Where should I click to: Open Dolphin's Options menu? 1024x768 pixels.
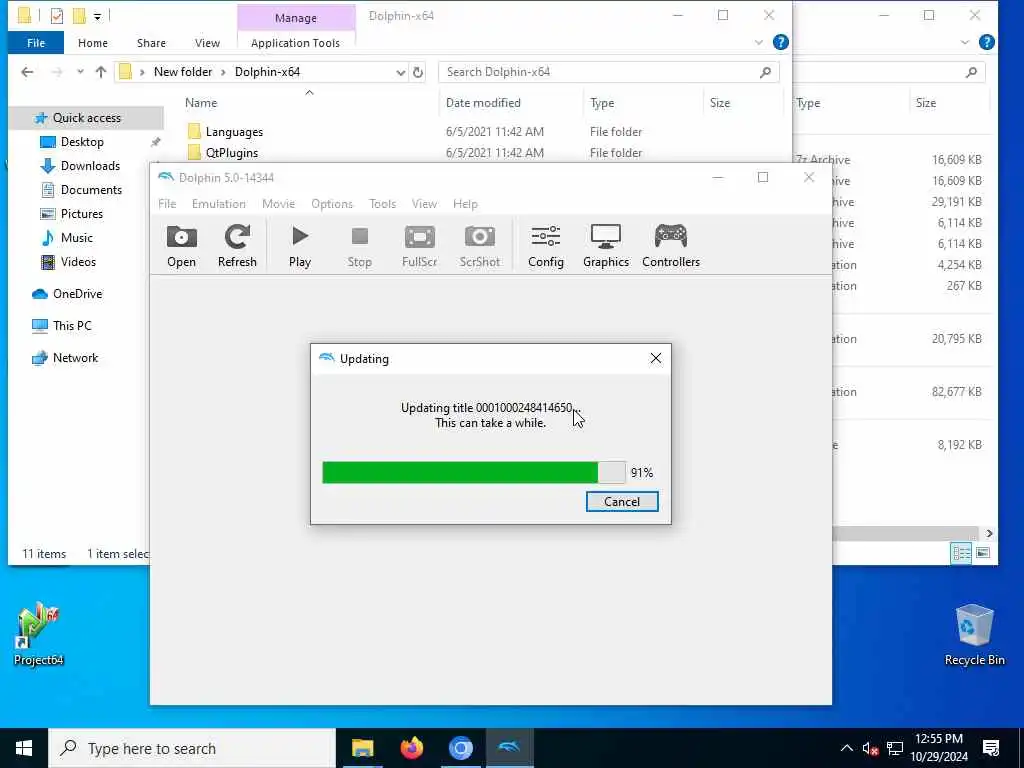coord(332,204)
